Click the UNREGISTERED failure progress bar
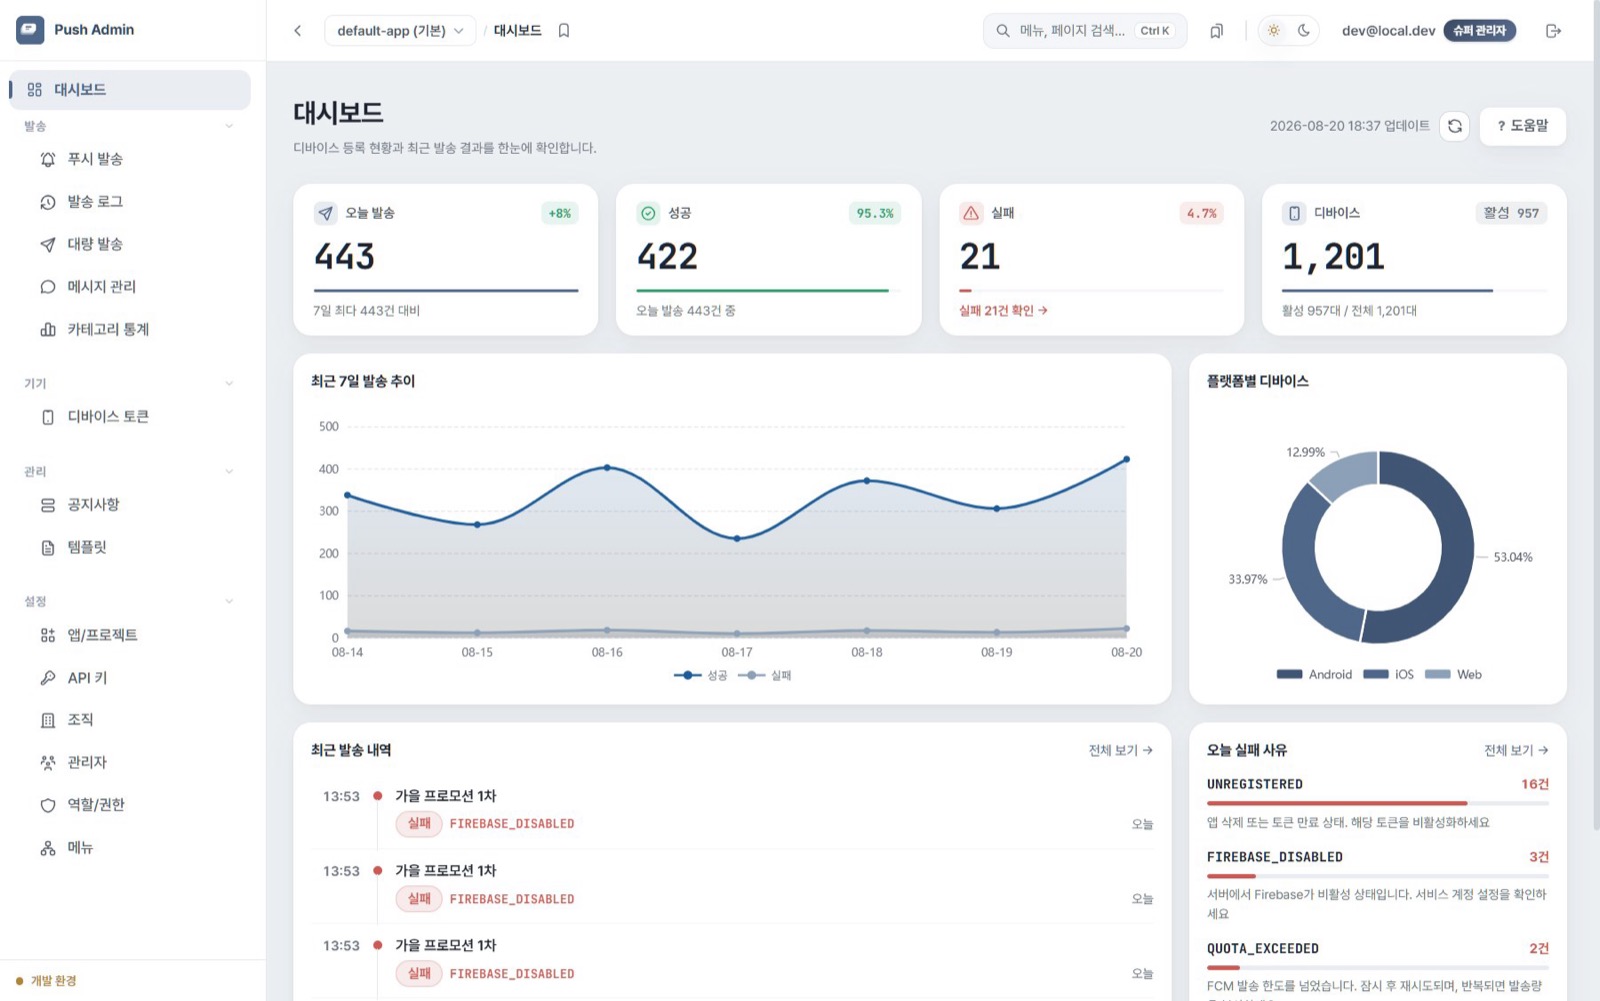 1378,803
